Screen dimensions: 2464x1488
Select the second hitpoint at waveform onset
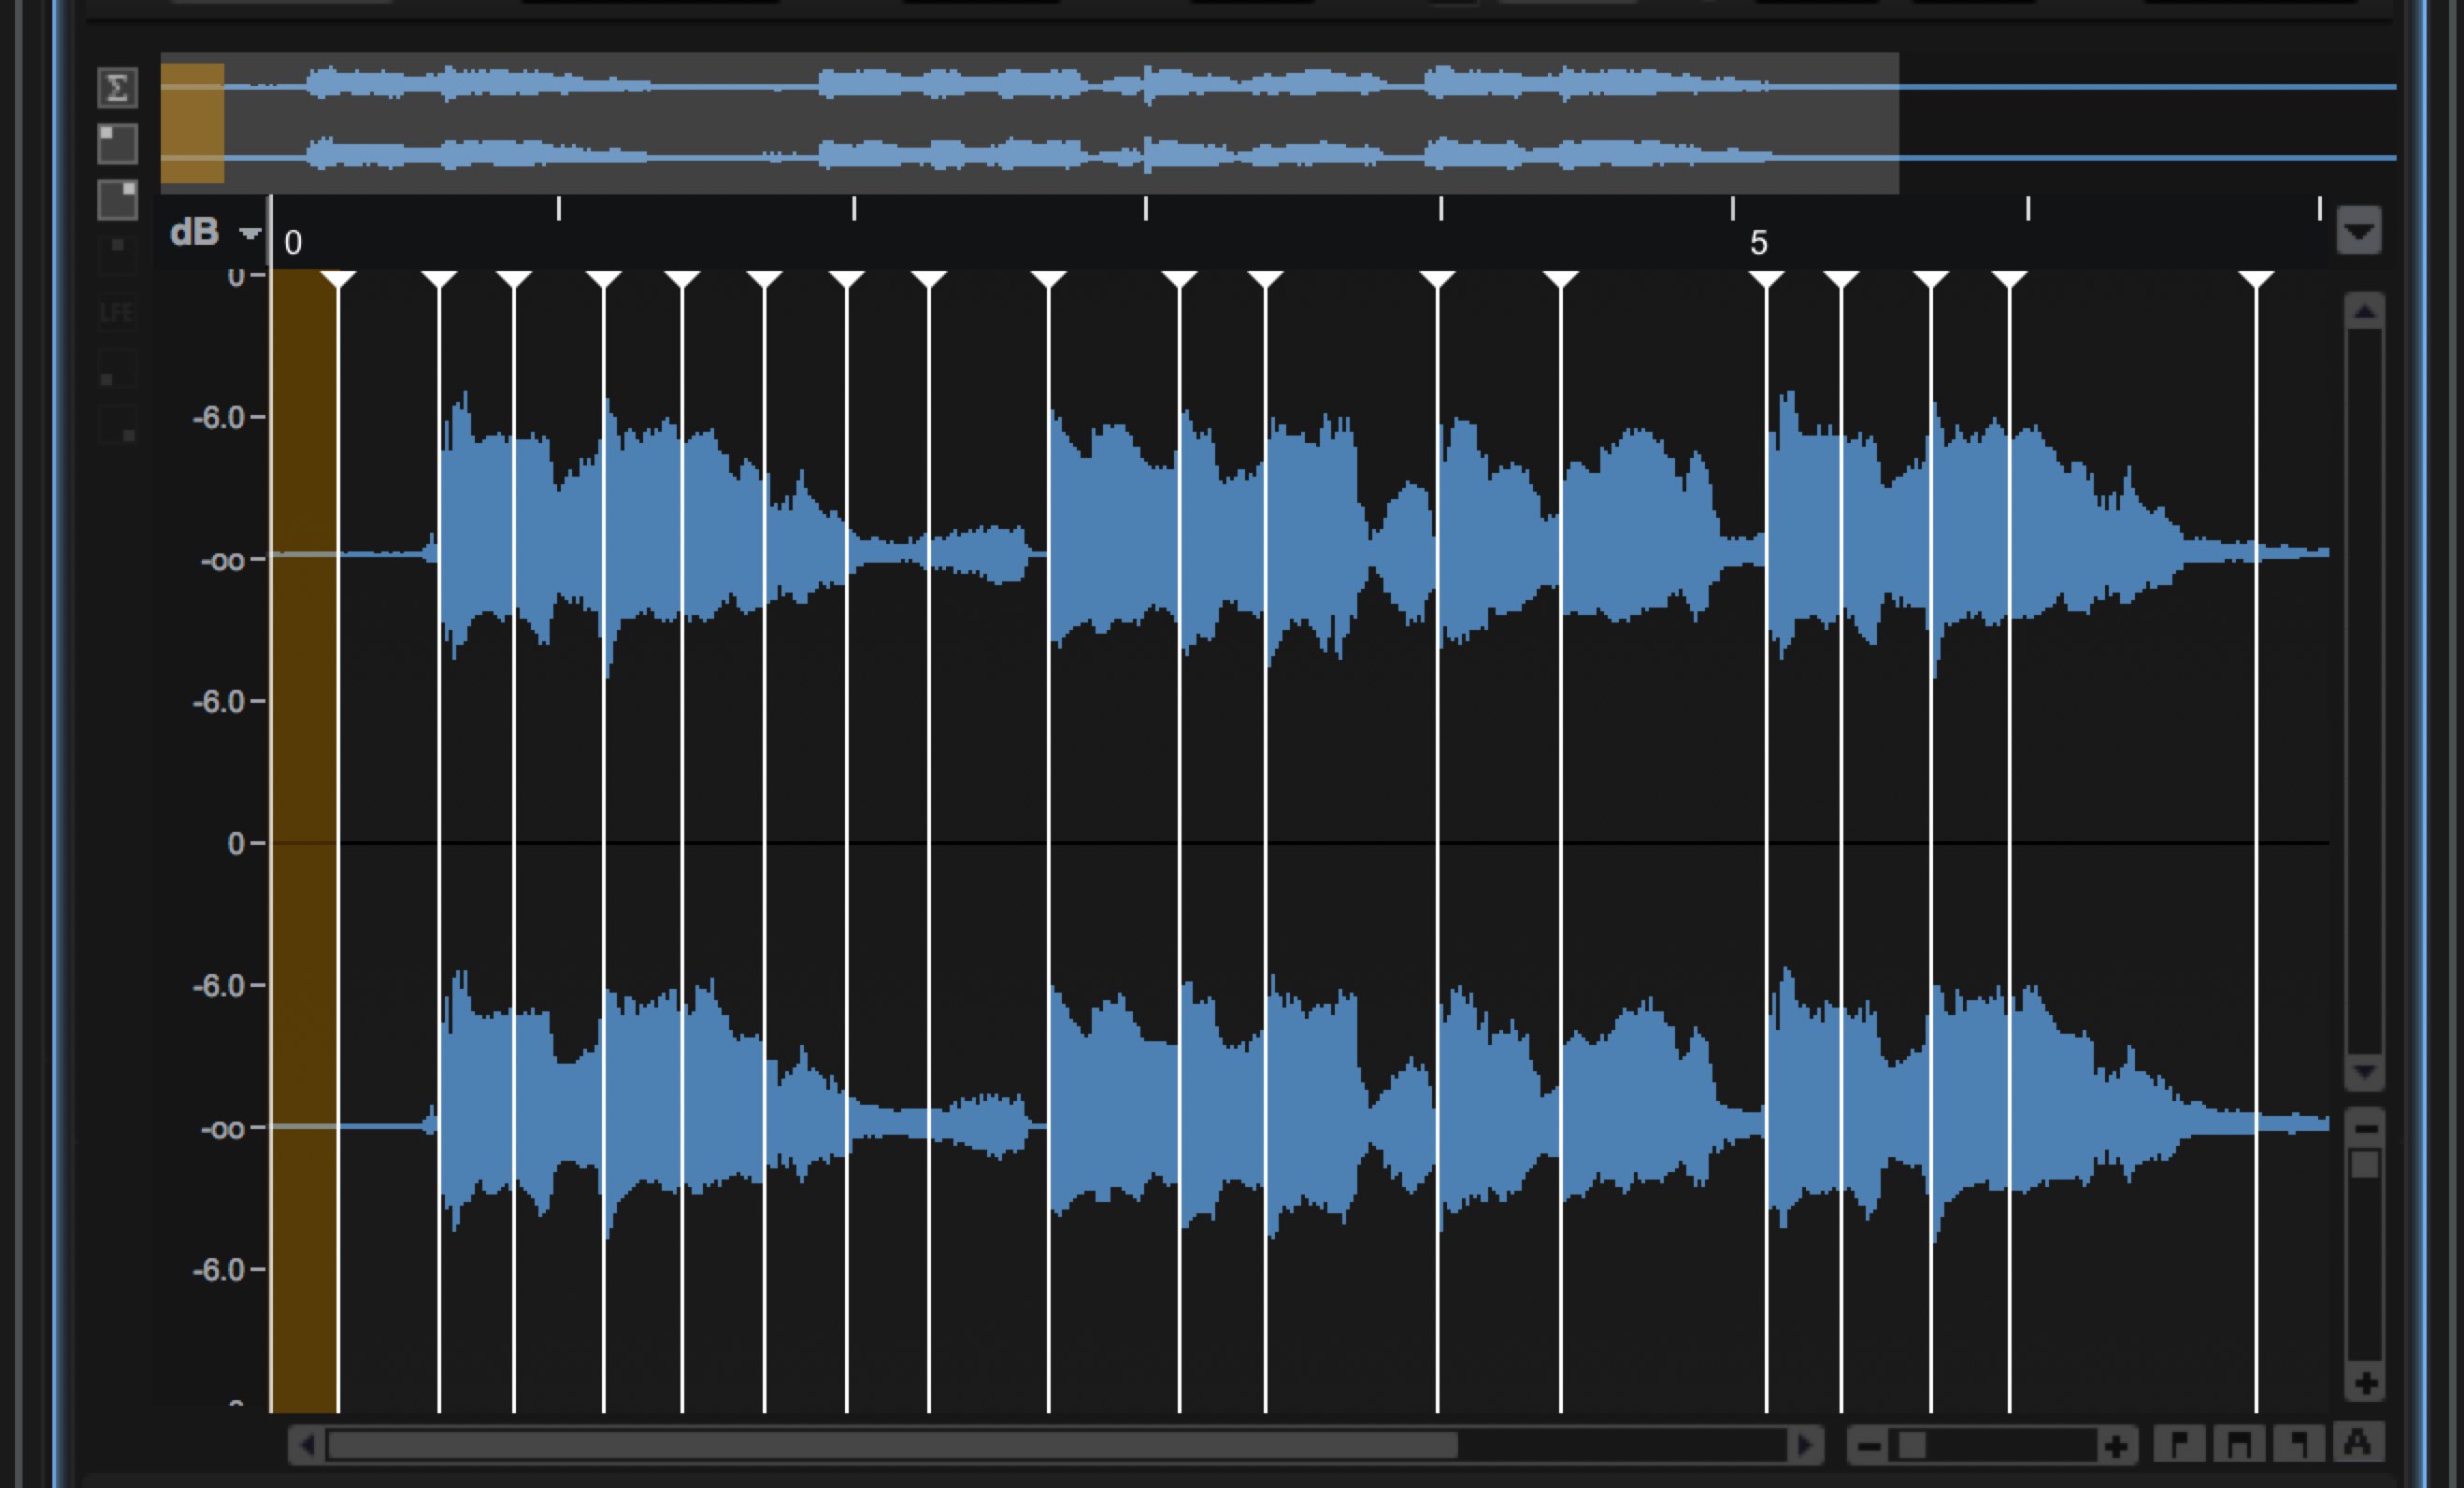tap(439, 280)
